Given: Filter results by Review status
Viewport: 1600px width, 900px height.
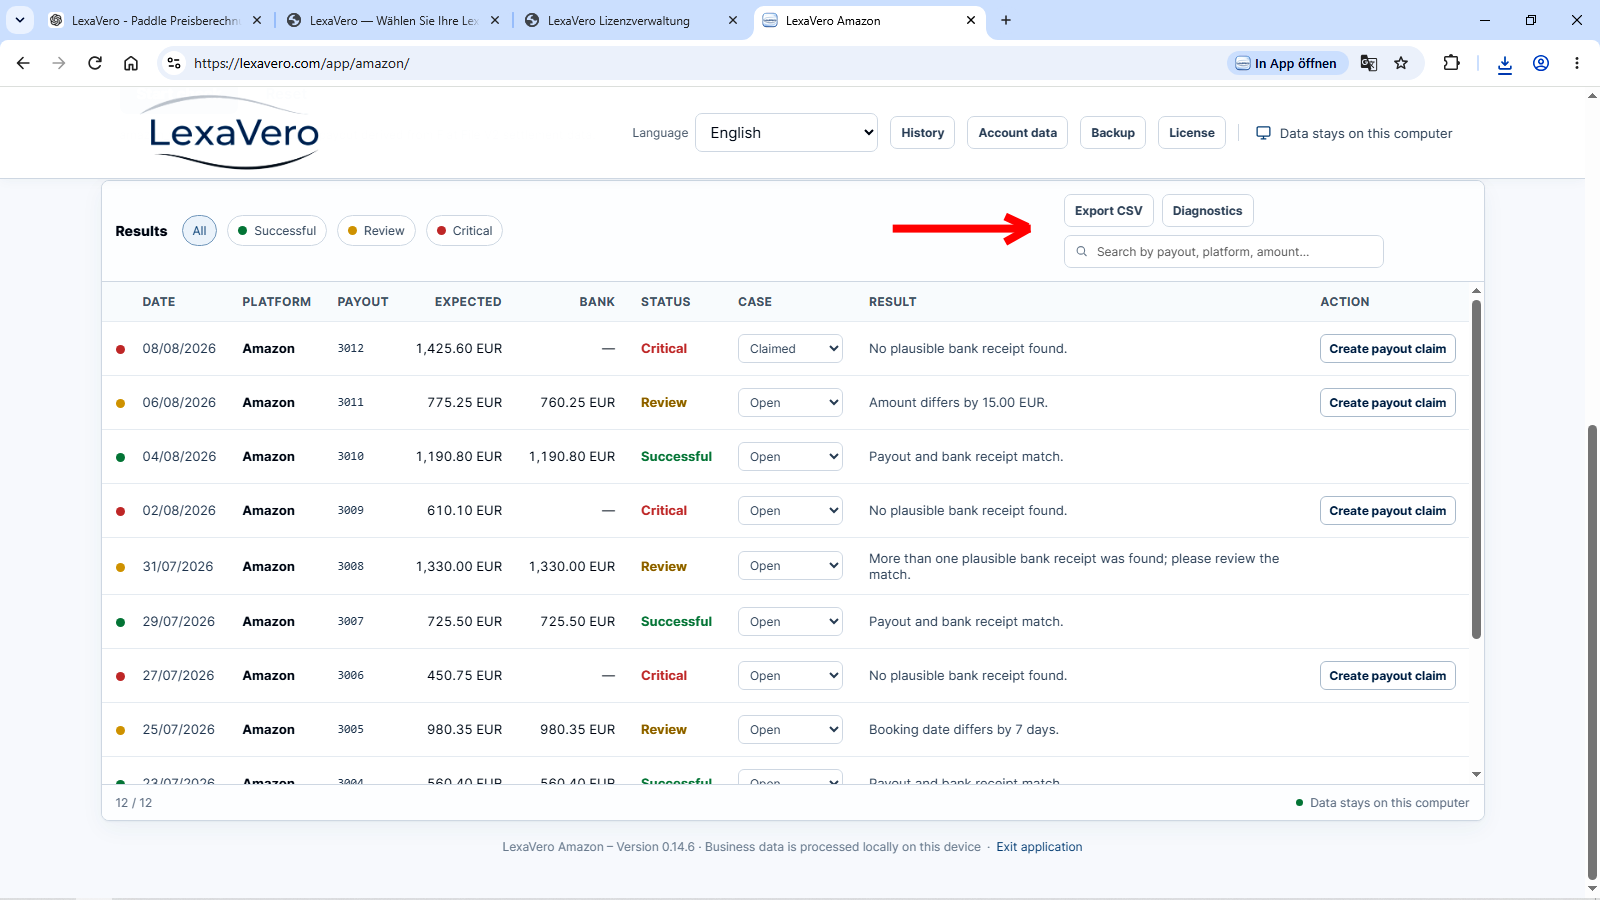Looking at the screenshot, I should point(376,231).
